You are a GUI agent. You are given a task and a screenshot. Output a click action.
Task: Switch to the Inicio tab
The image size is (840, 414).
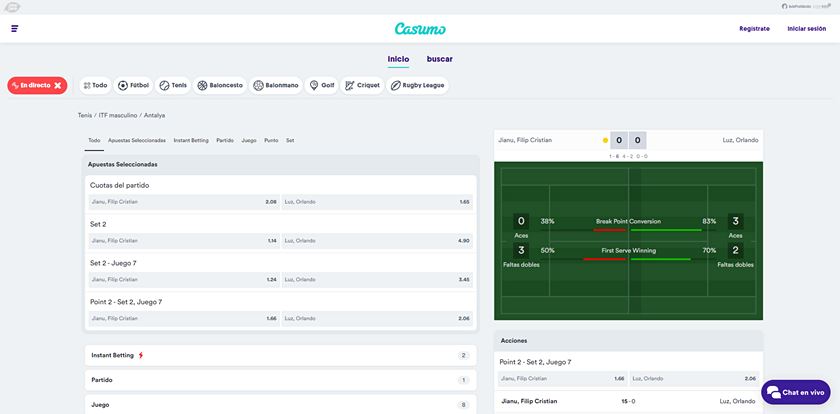coord(398,59)
